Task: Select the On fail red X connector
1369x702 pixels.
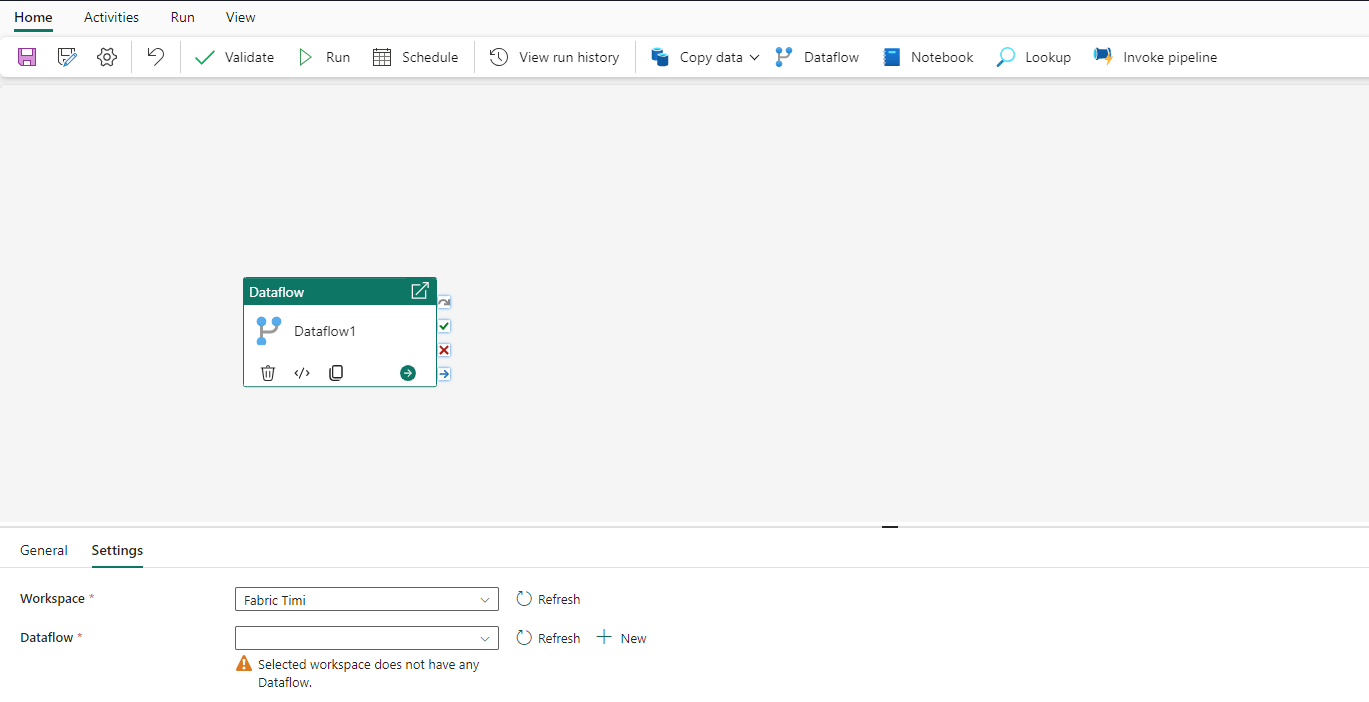Action: 444,350
